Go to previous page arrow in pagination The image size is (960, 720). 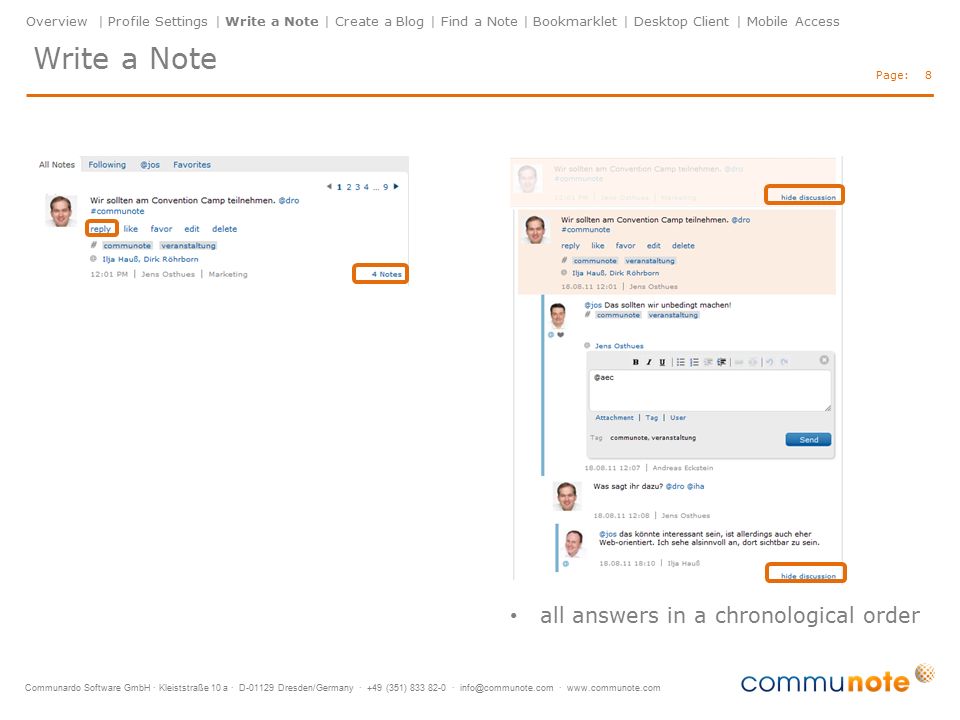[329, 186]
